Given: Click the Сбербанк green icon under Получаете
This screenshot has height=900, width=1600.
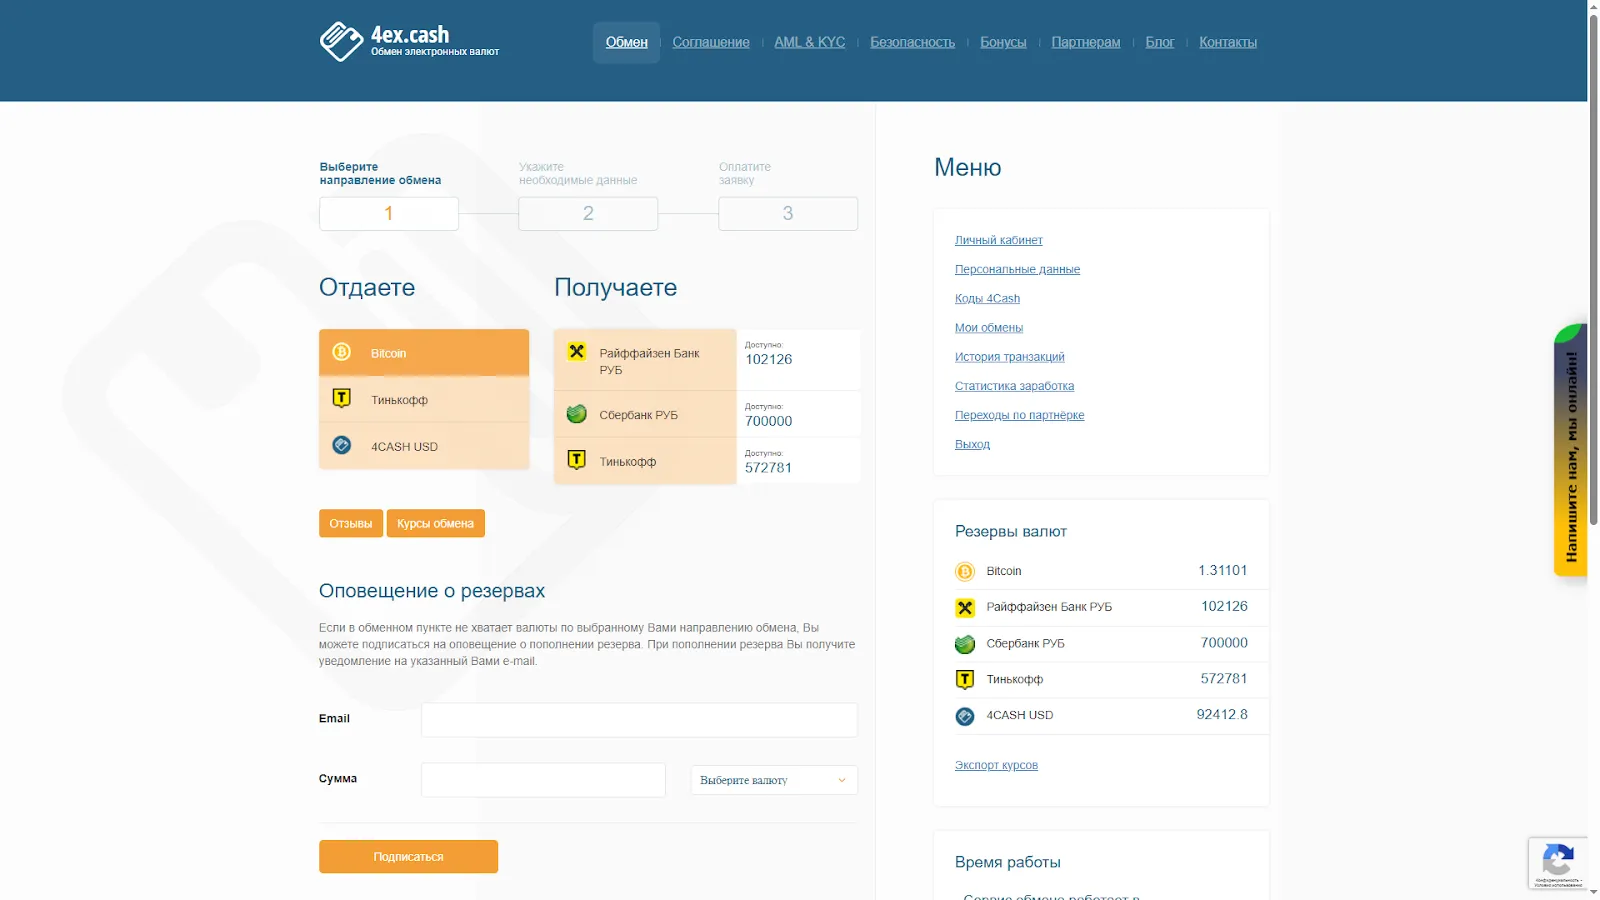Looking at the screenshot, I should (x=577, y=414).
